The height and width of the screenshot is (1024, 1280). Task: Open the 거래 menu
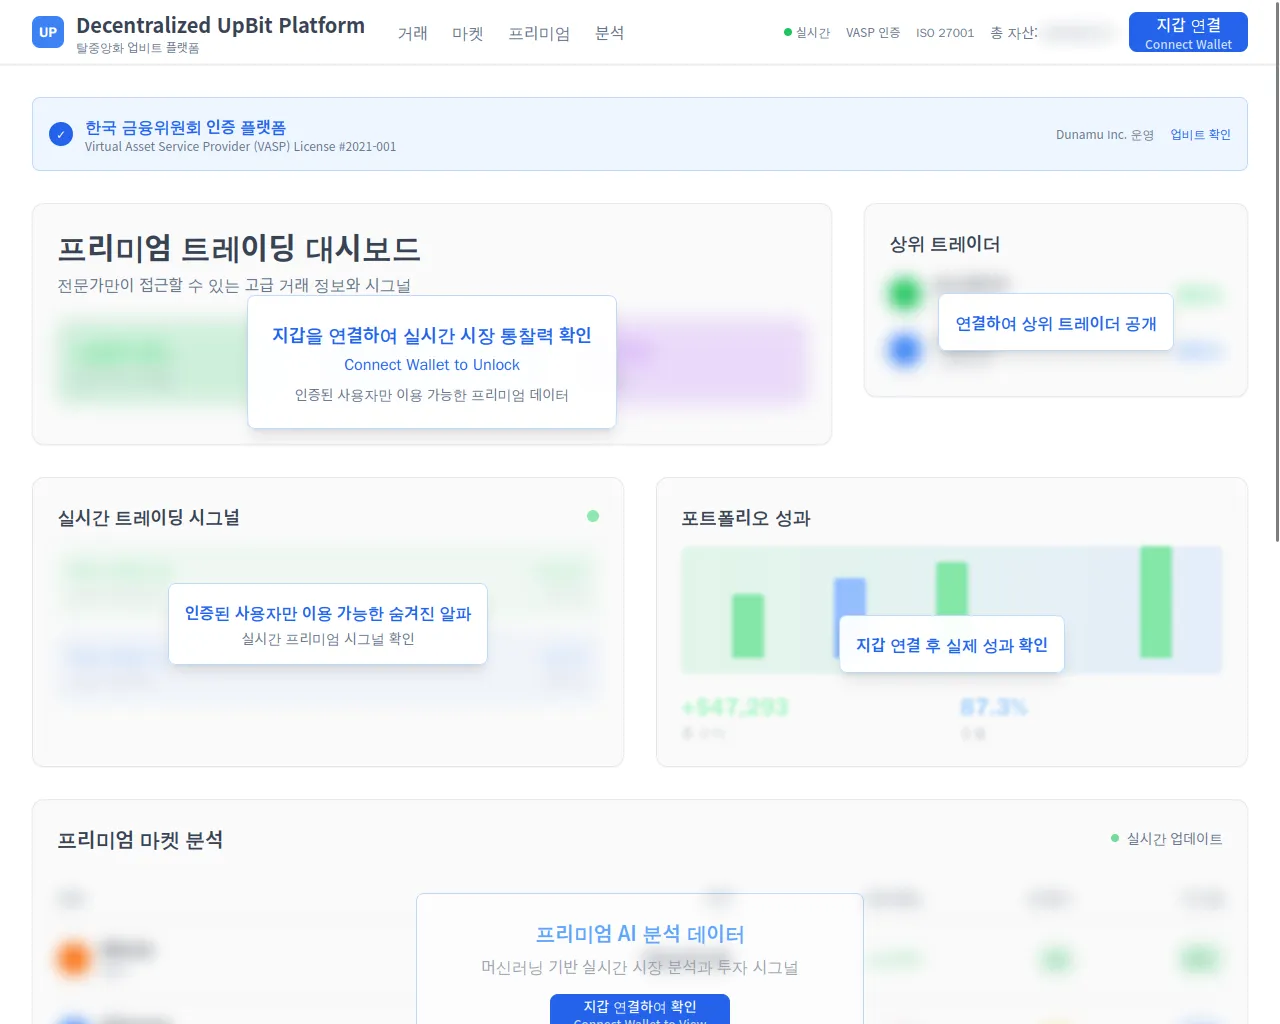[x=412, y=33]
